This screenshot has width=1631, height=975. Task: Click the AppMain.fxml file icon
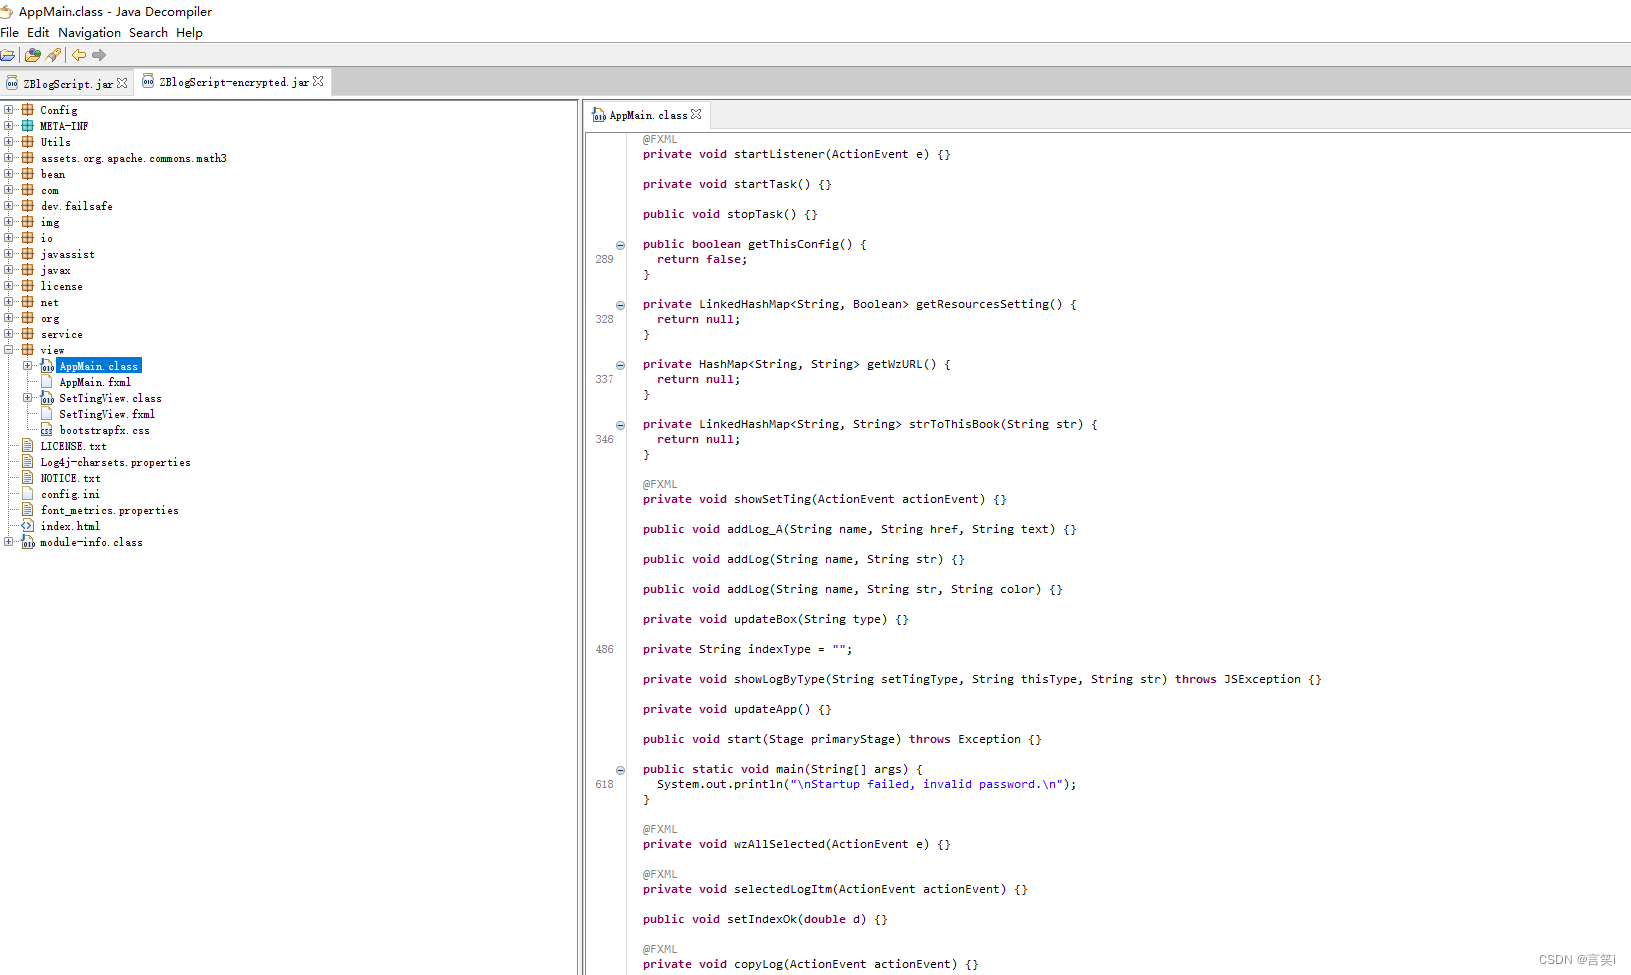click(x=47, y=382)
